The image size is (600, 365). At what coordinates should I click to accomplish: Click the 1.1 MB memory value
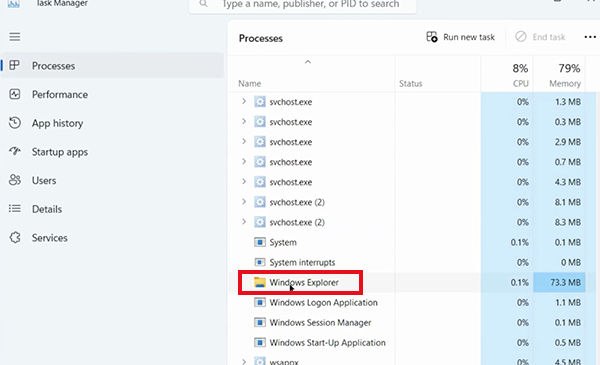coord(568,303)
